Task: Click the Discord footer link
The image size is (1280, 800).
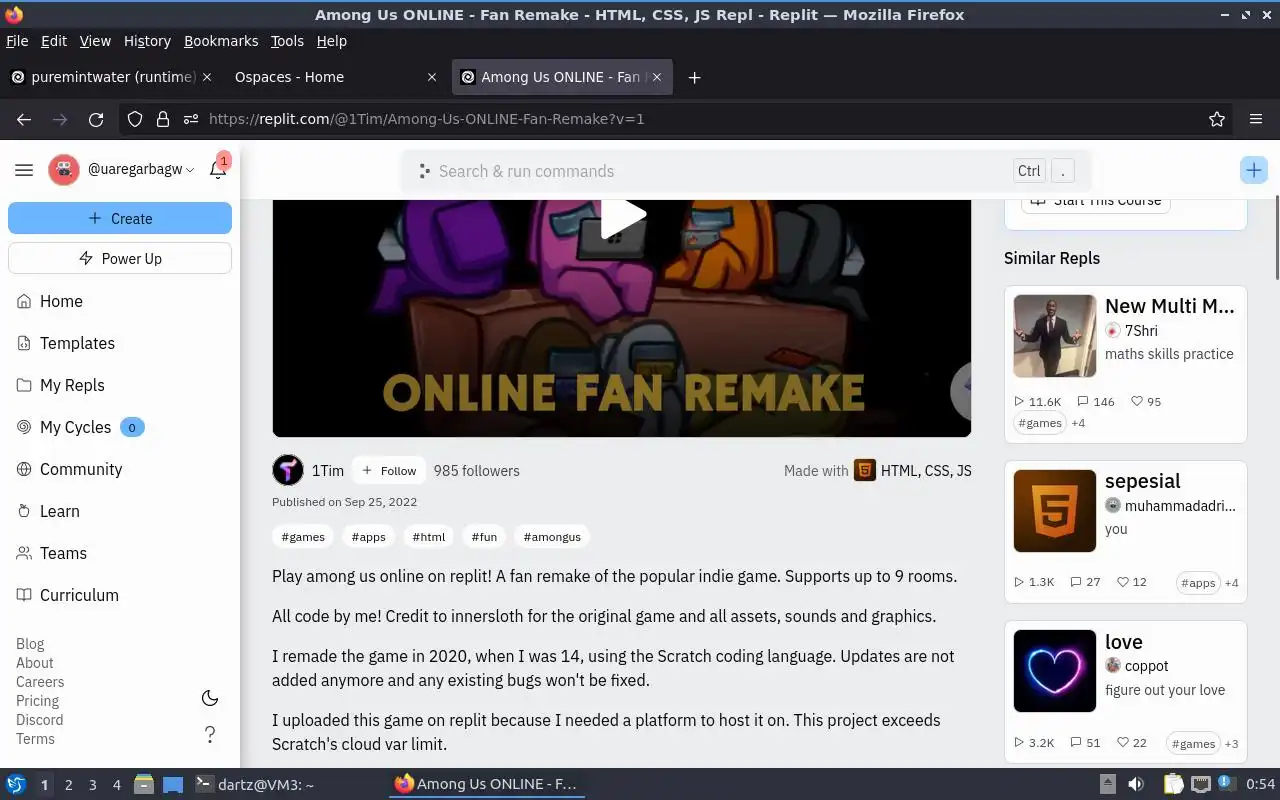Action: 39,720
